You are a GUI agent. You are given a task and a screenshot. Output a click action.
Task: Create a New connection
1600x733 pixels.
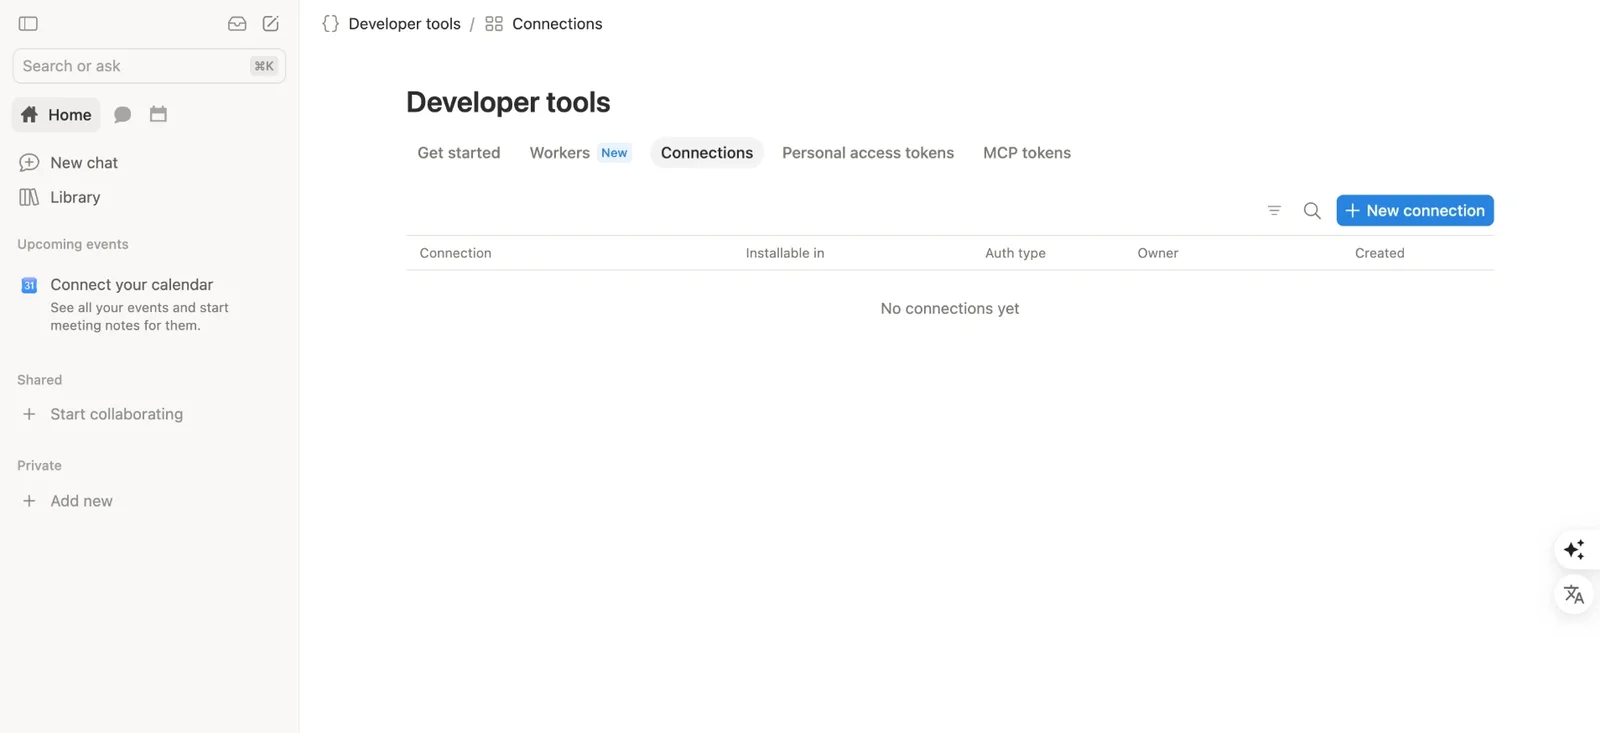[x=1415, y=210]
